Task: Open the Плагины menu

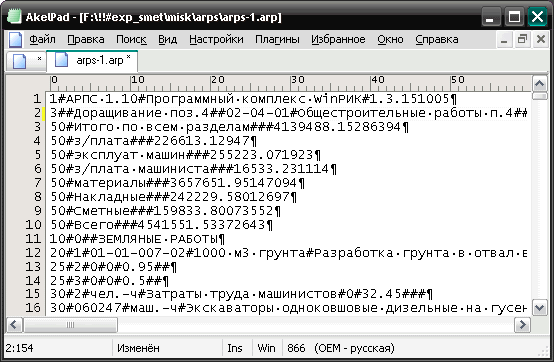Action: [277, 39]
